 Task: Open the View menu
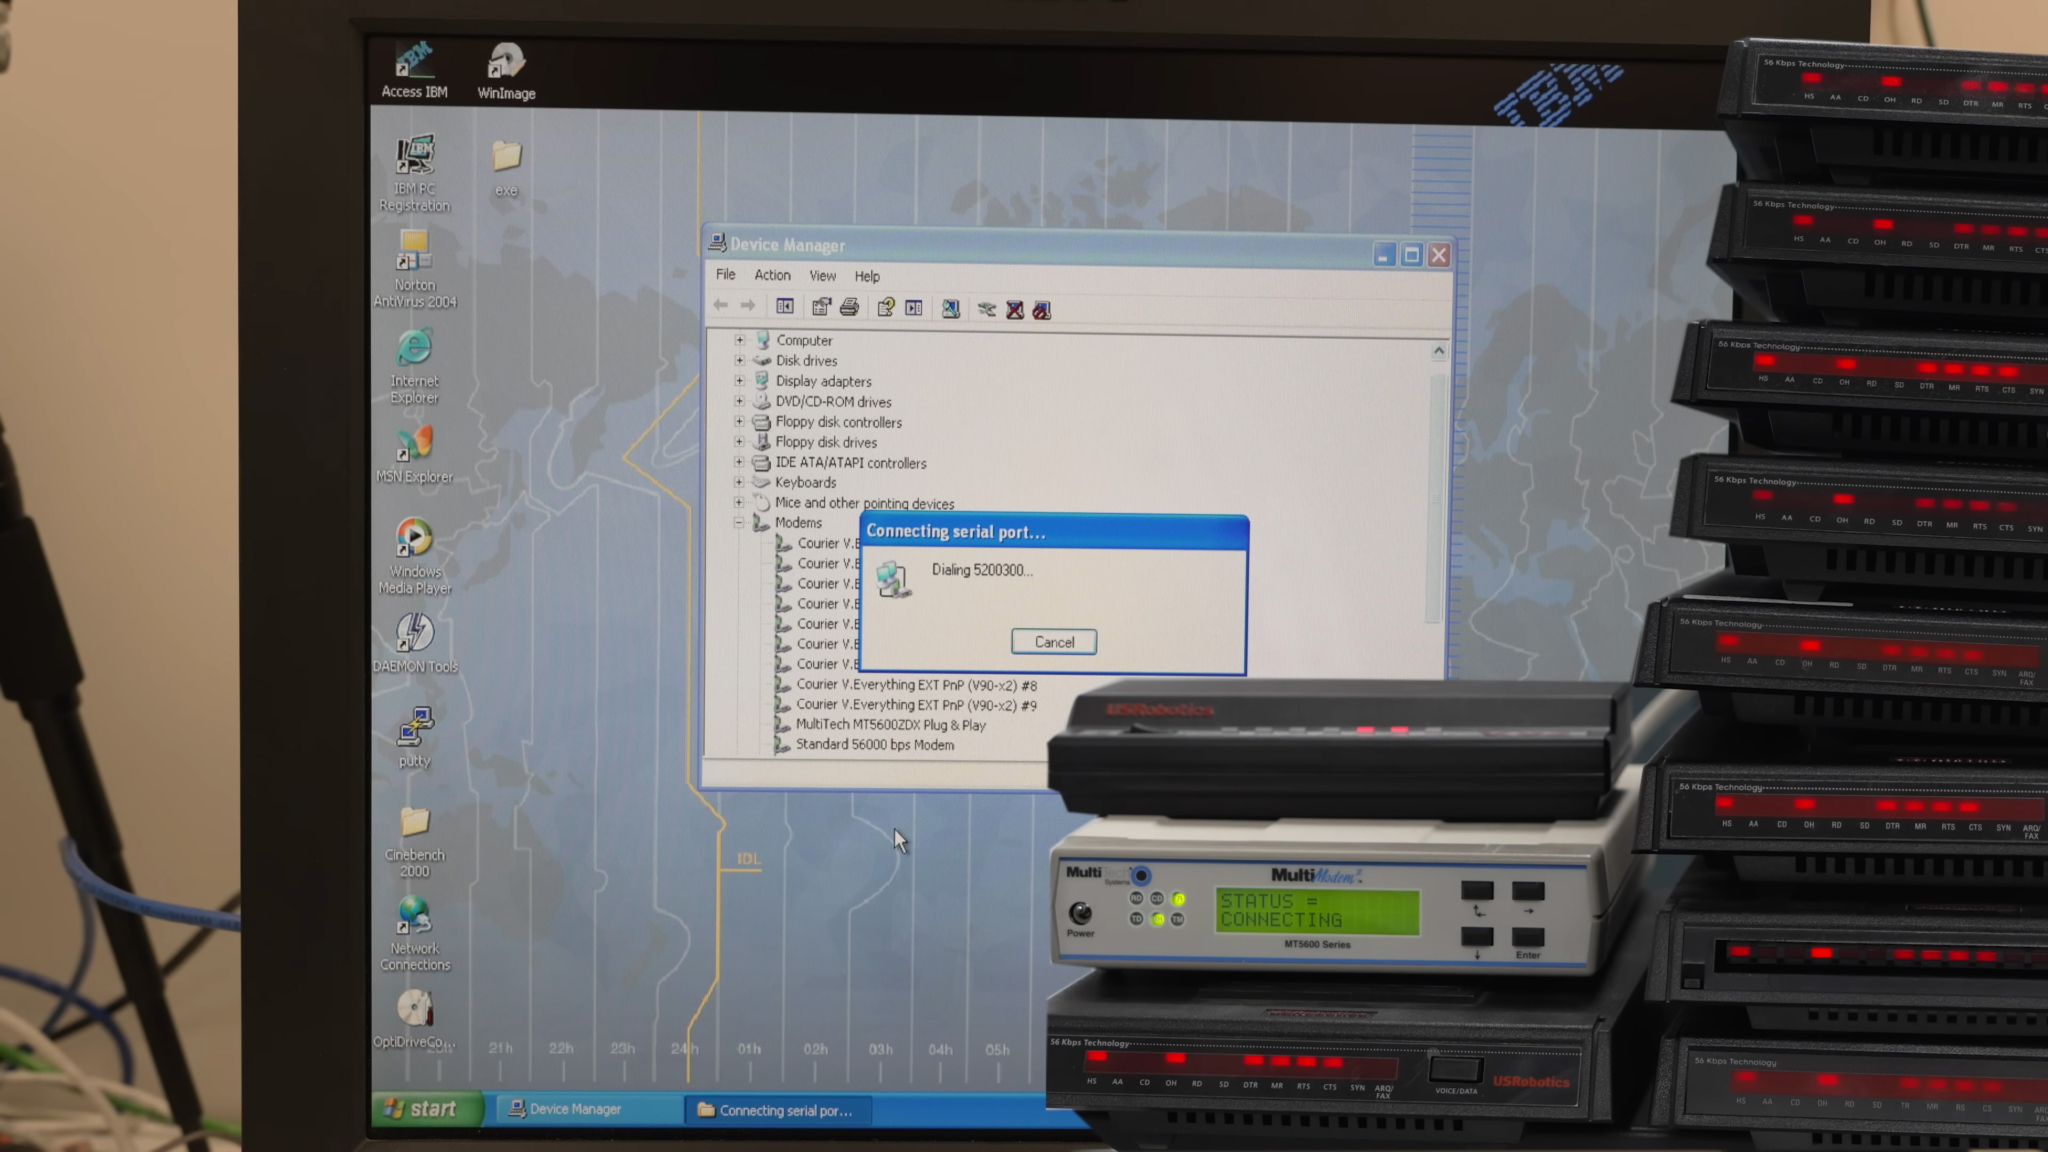pos(822,276)
